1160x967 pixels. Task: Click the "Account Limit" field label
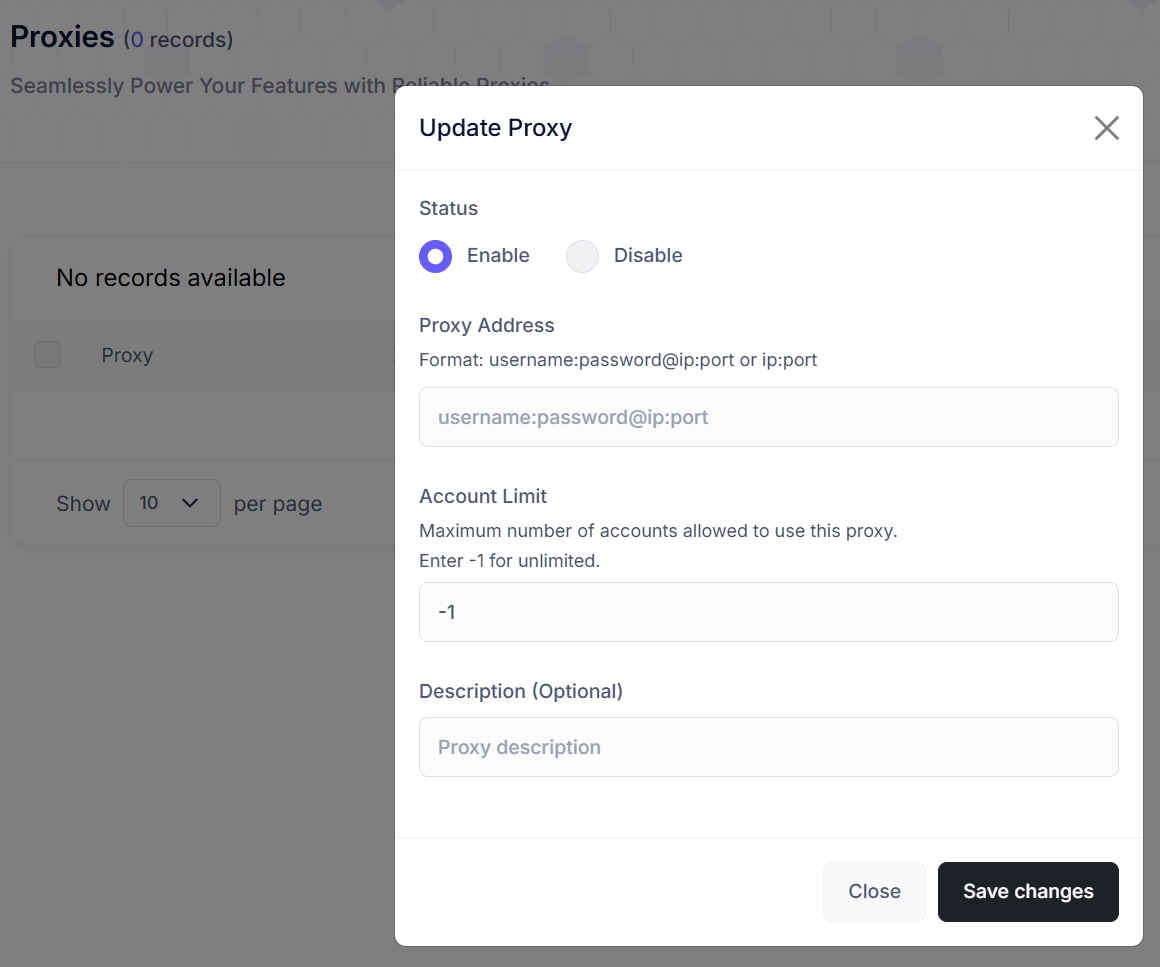point(483,496)
